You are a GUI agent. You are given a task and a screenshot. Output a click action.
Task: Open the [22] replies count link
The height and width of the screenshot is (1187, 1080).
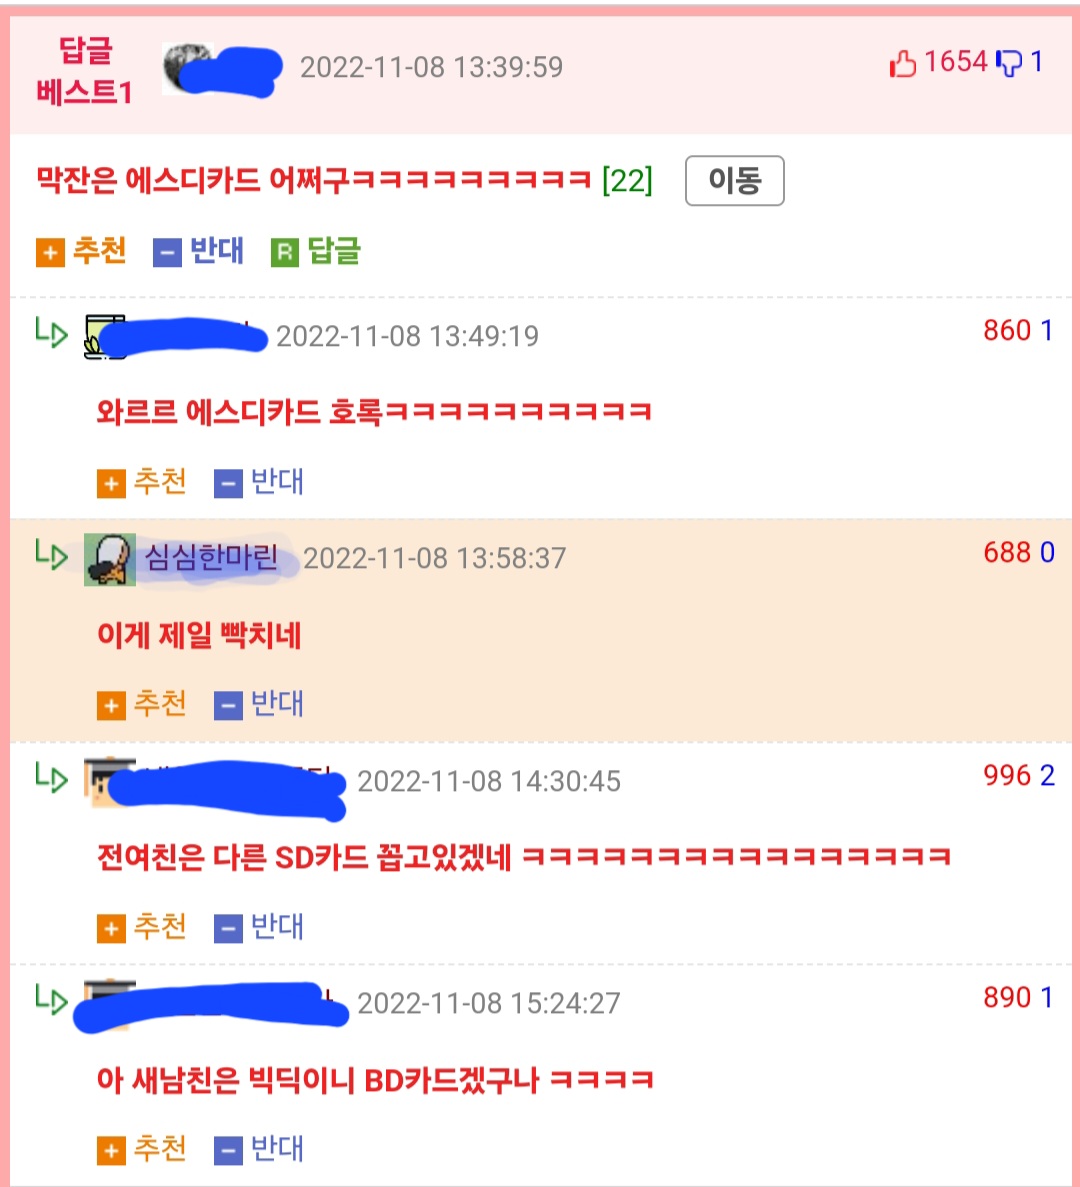pos(627,180)
